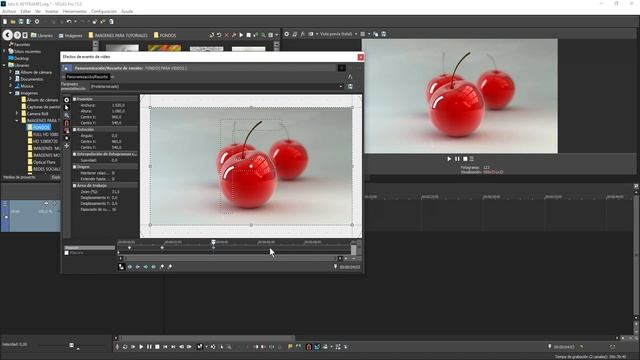
Task: Play the video in the preview window
Action: click(449, 159)
